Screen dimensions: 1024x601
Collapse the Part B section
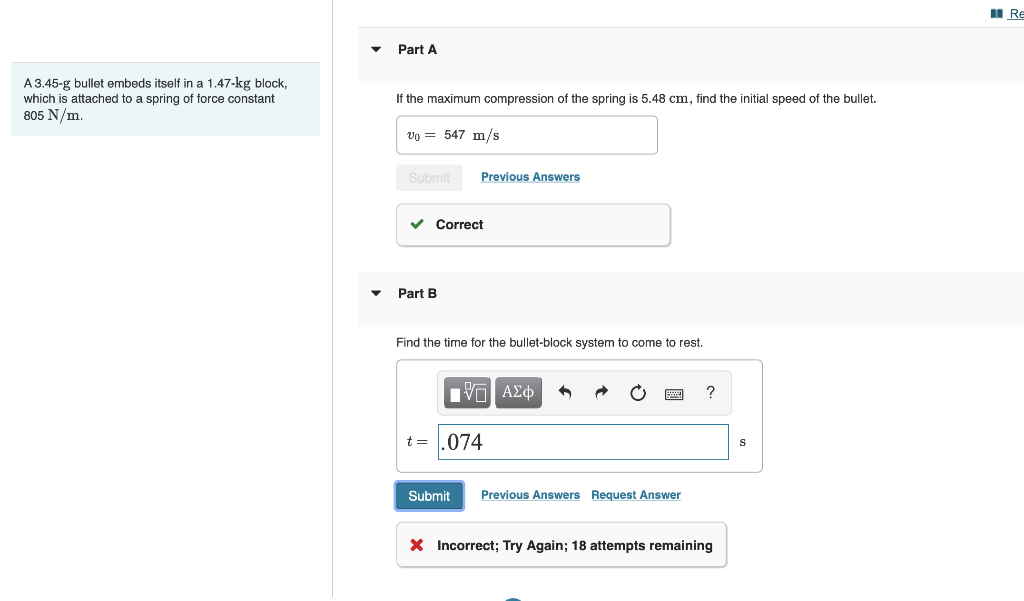[376, 293]
